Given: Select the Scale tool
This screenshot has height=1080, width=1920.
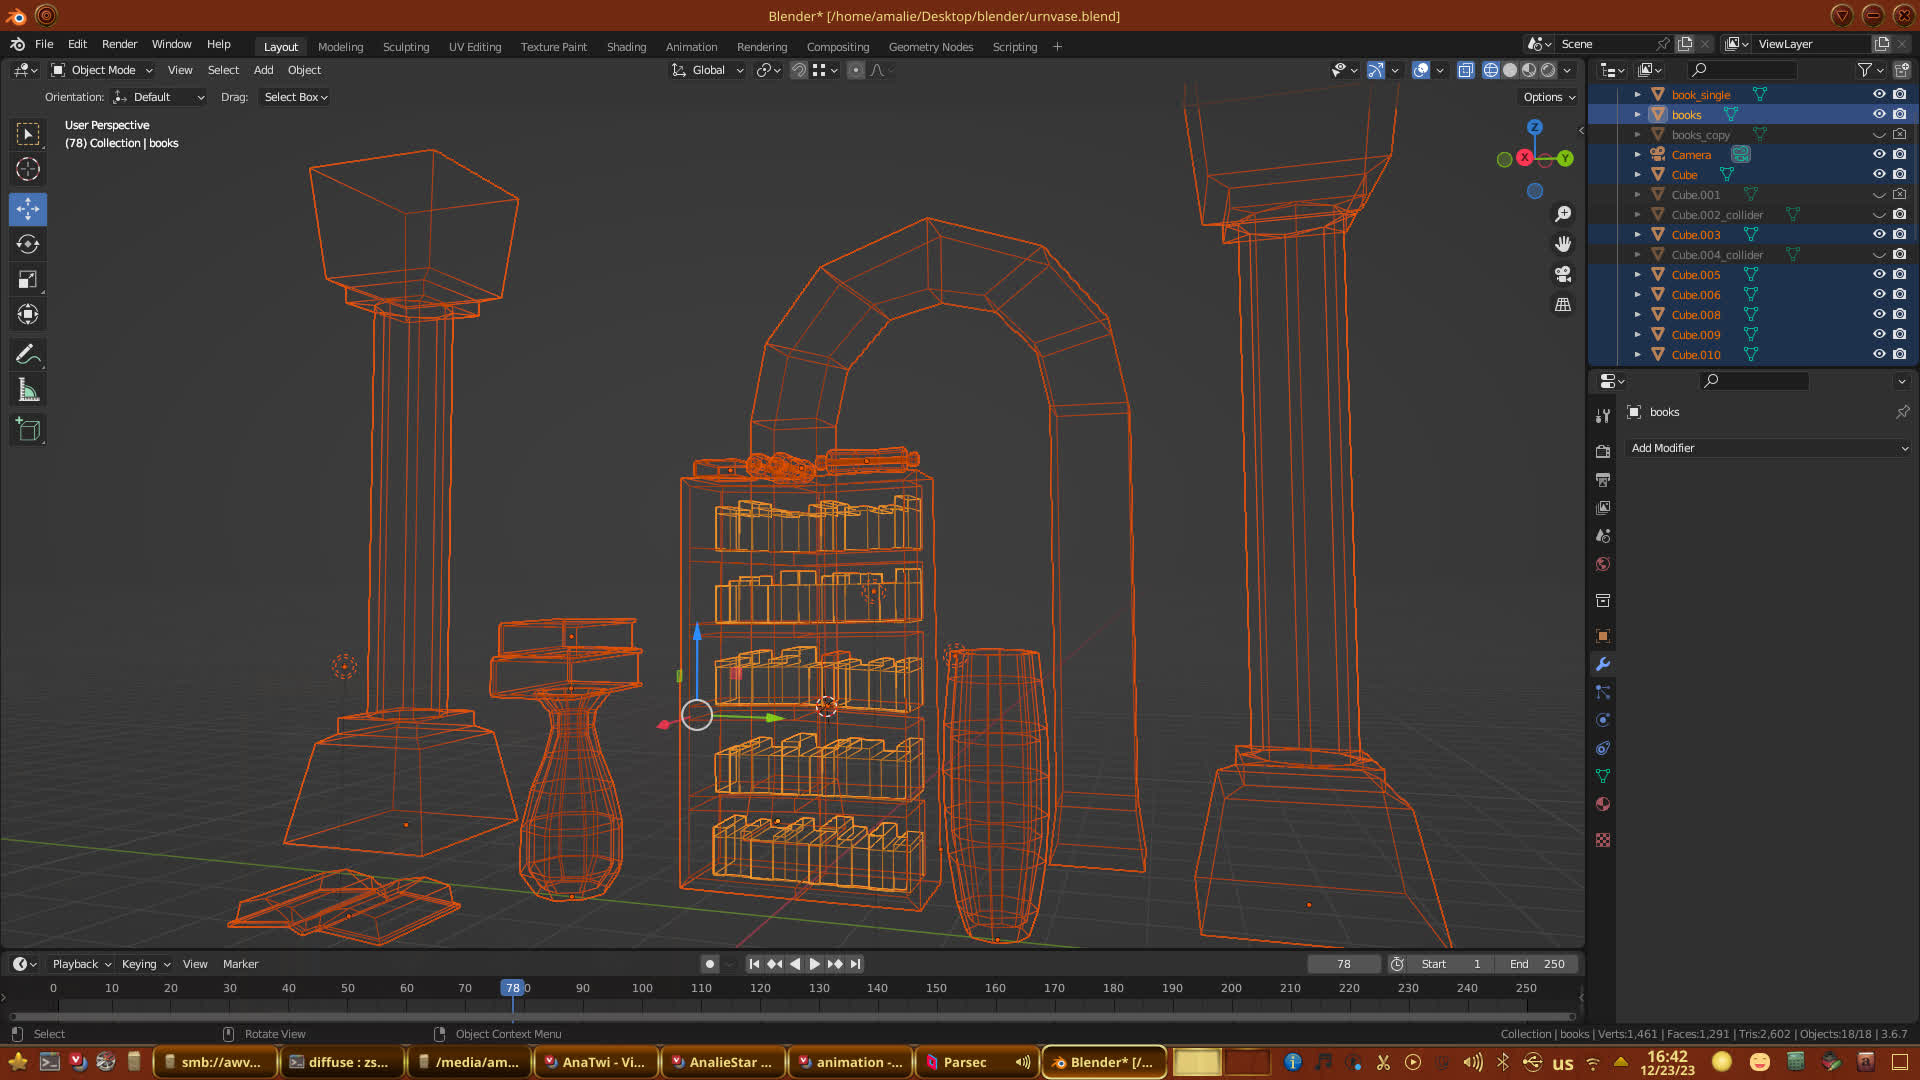Looking at the screenshot, I should pyautogui.click(x=28, y=280).
